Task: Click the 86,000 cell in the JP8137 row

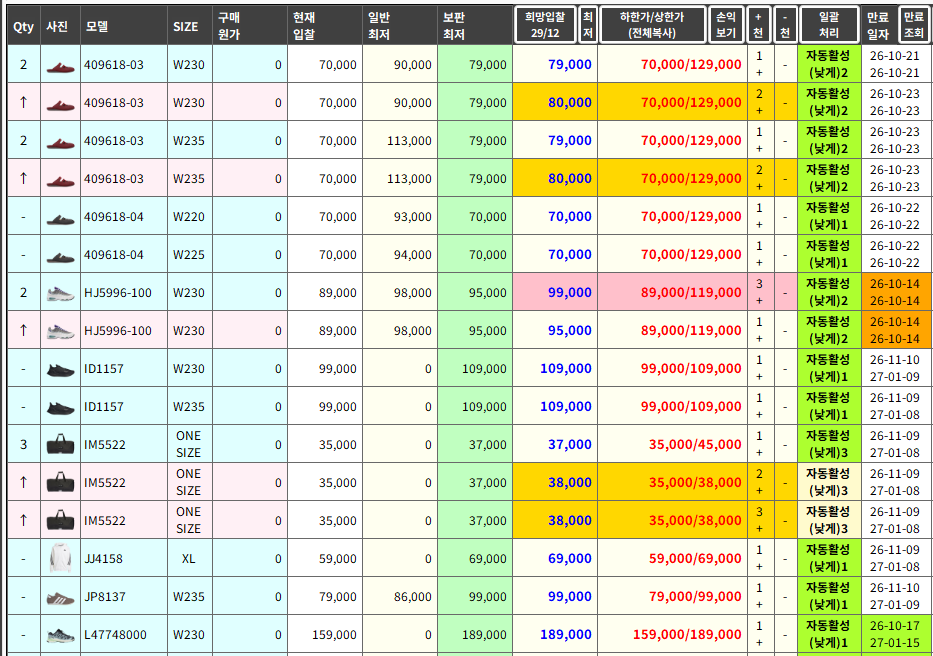Action: tap(400, 596)
